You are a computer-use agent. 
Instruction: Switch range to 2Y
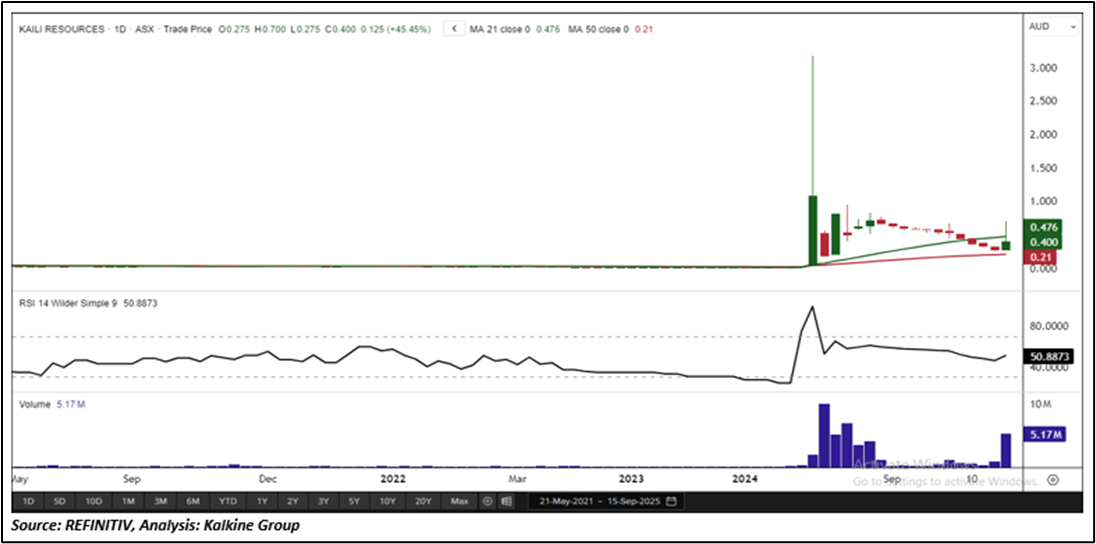(292, 501)
